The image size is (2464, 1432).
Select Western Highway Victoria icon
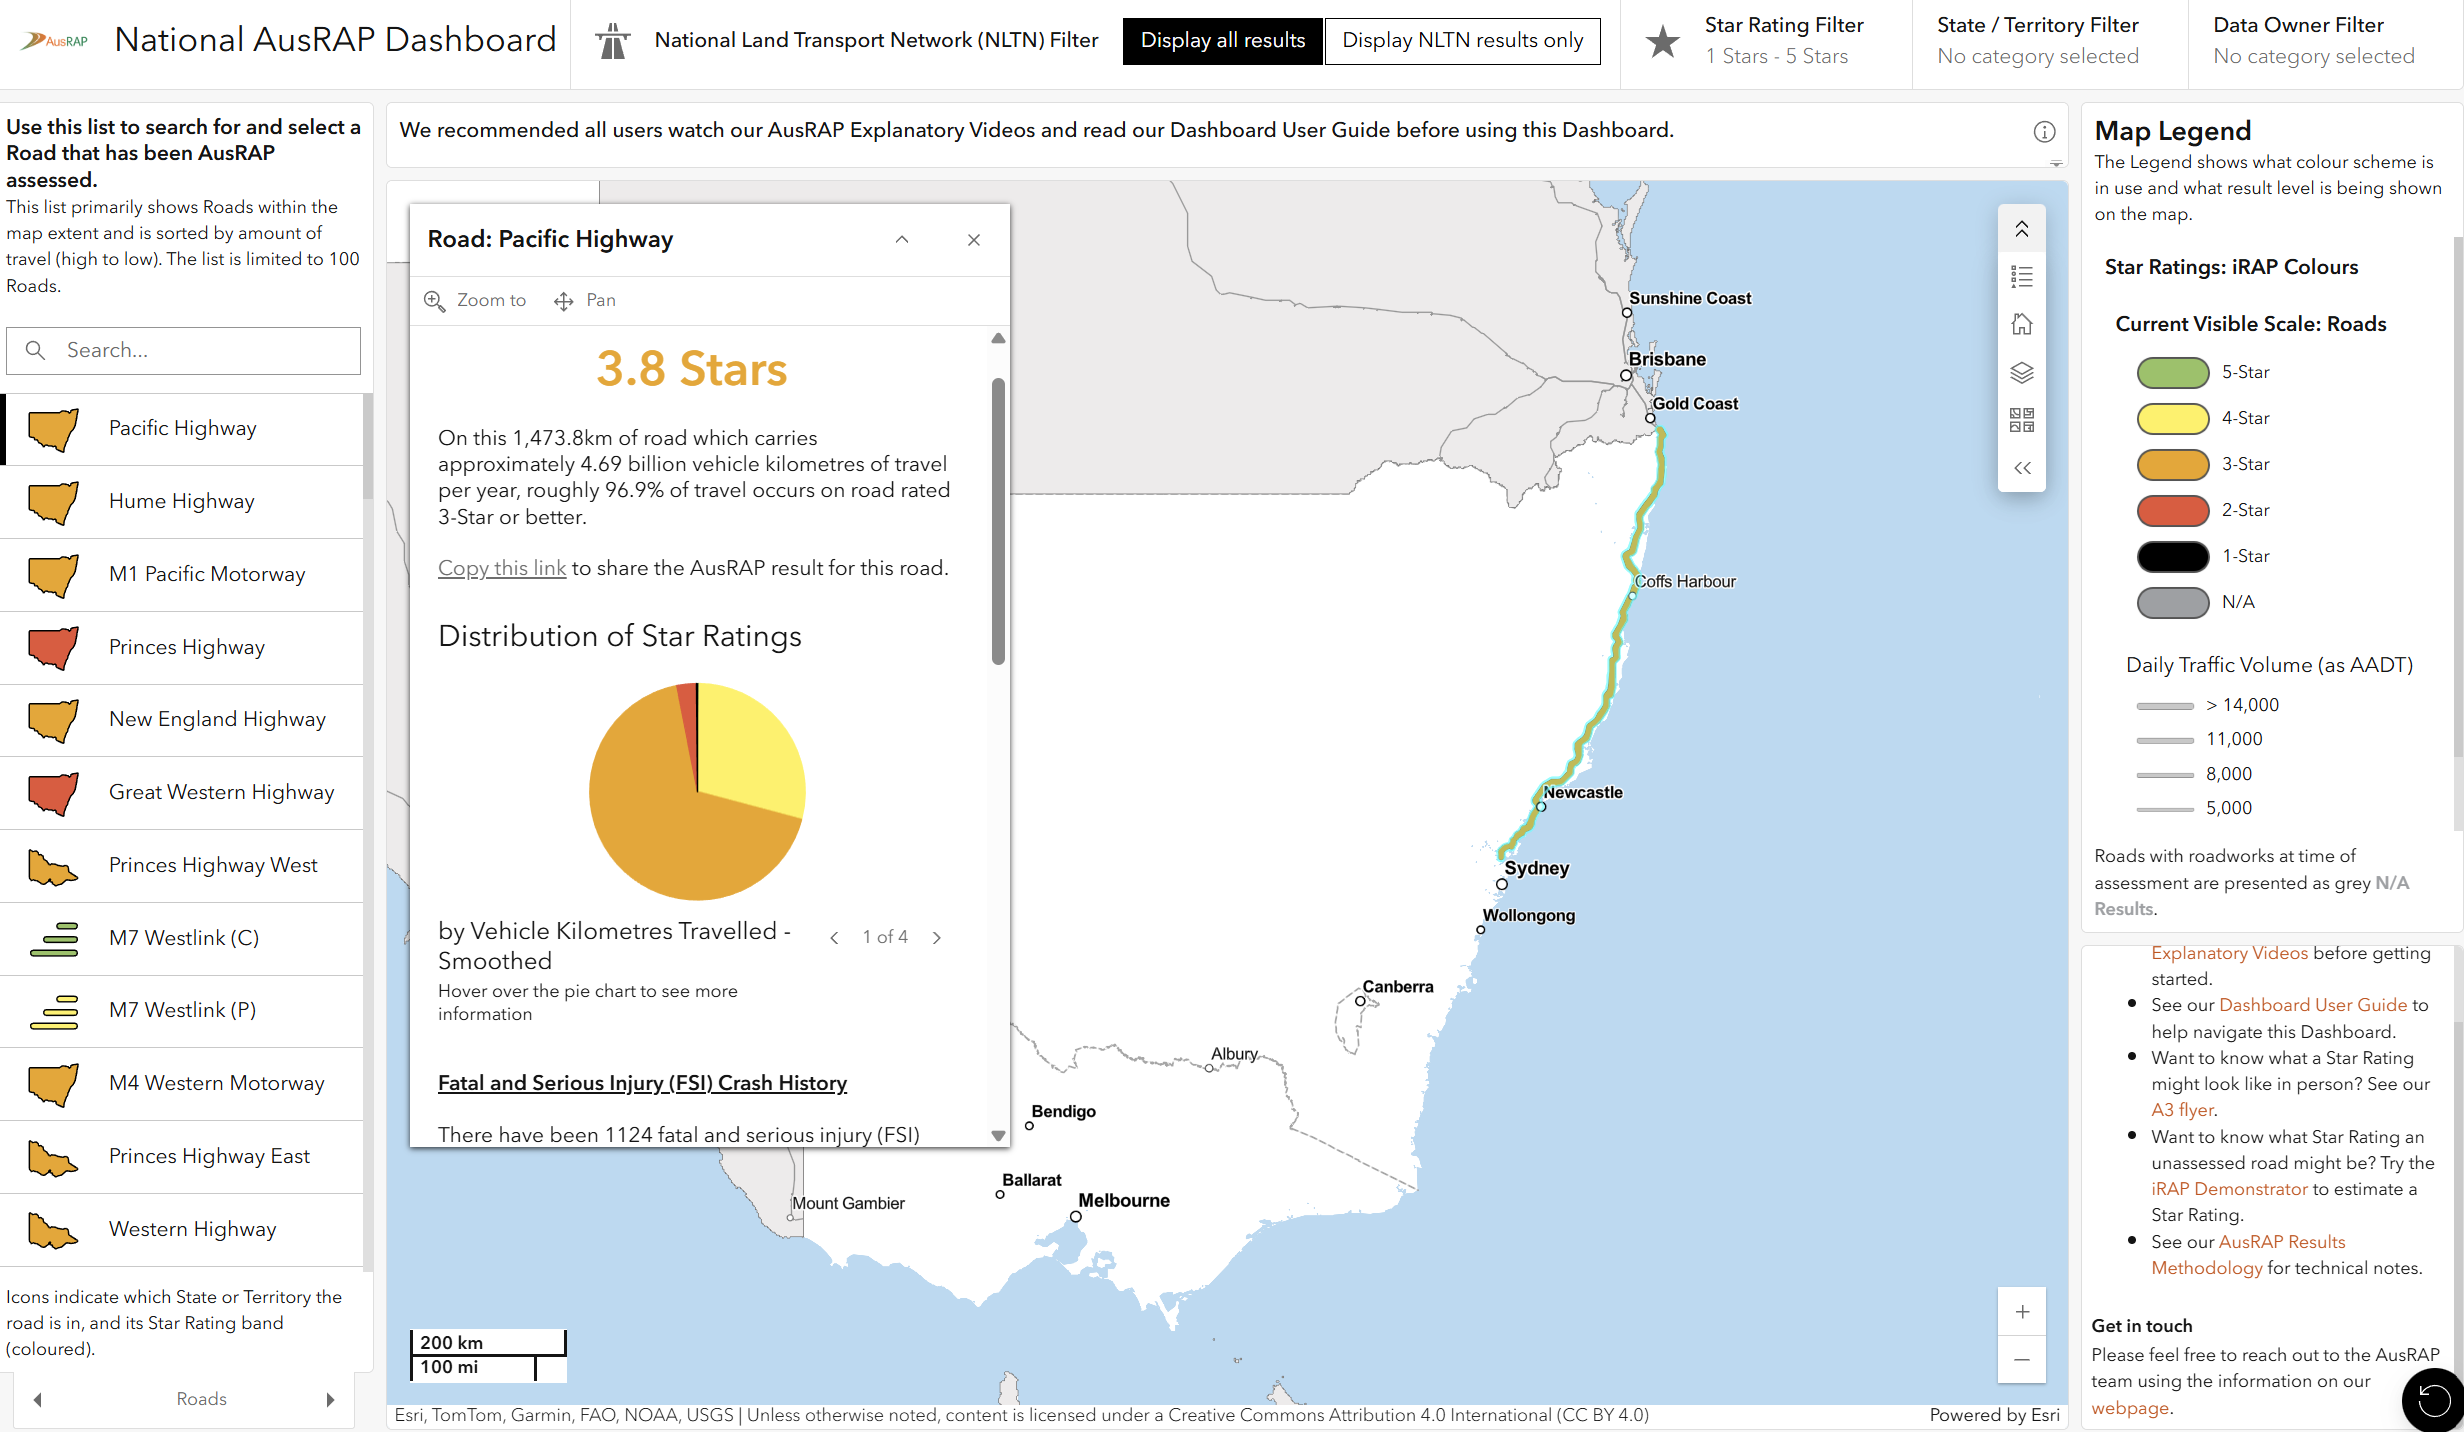tap(53, 1230)
